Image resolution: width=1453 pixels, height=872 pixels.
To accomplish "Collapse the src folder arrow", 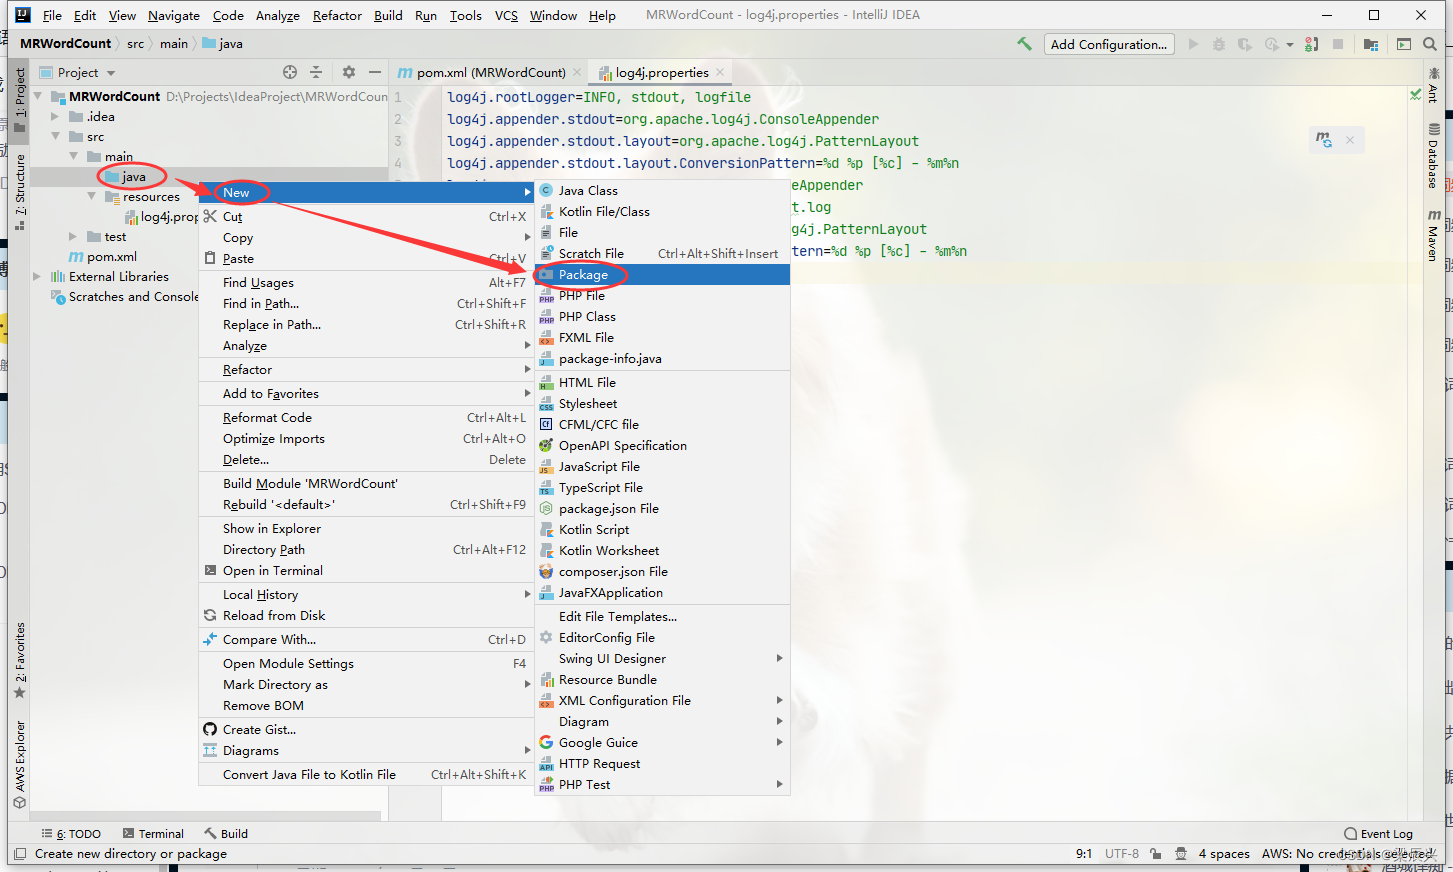I will [56, 136].
